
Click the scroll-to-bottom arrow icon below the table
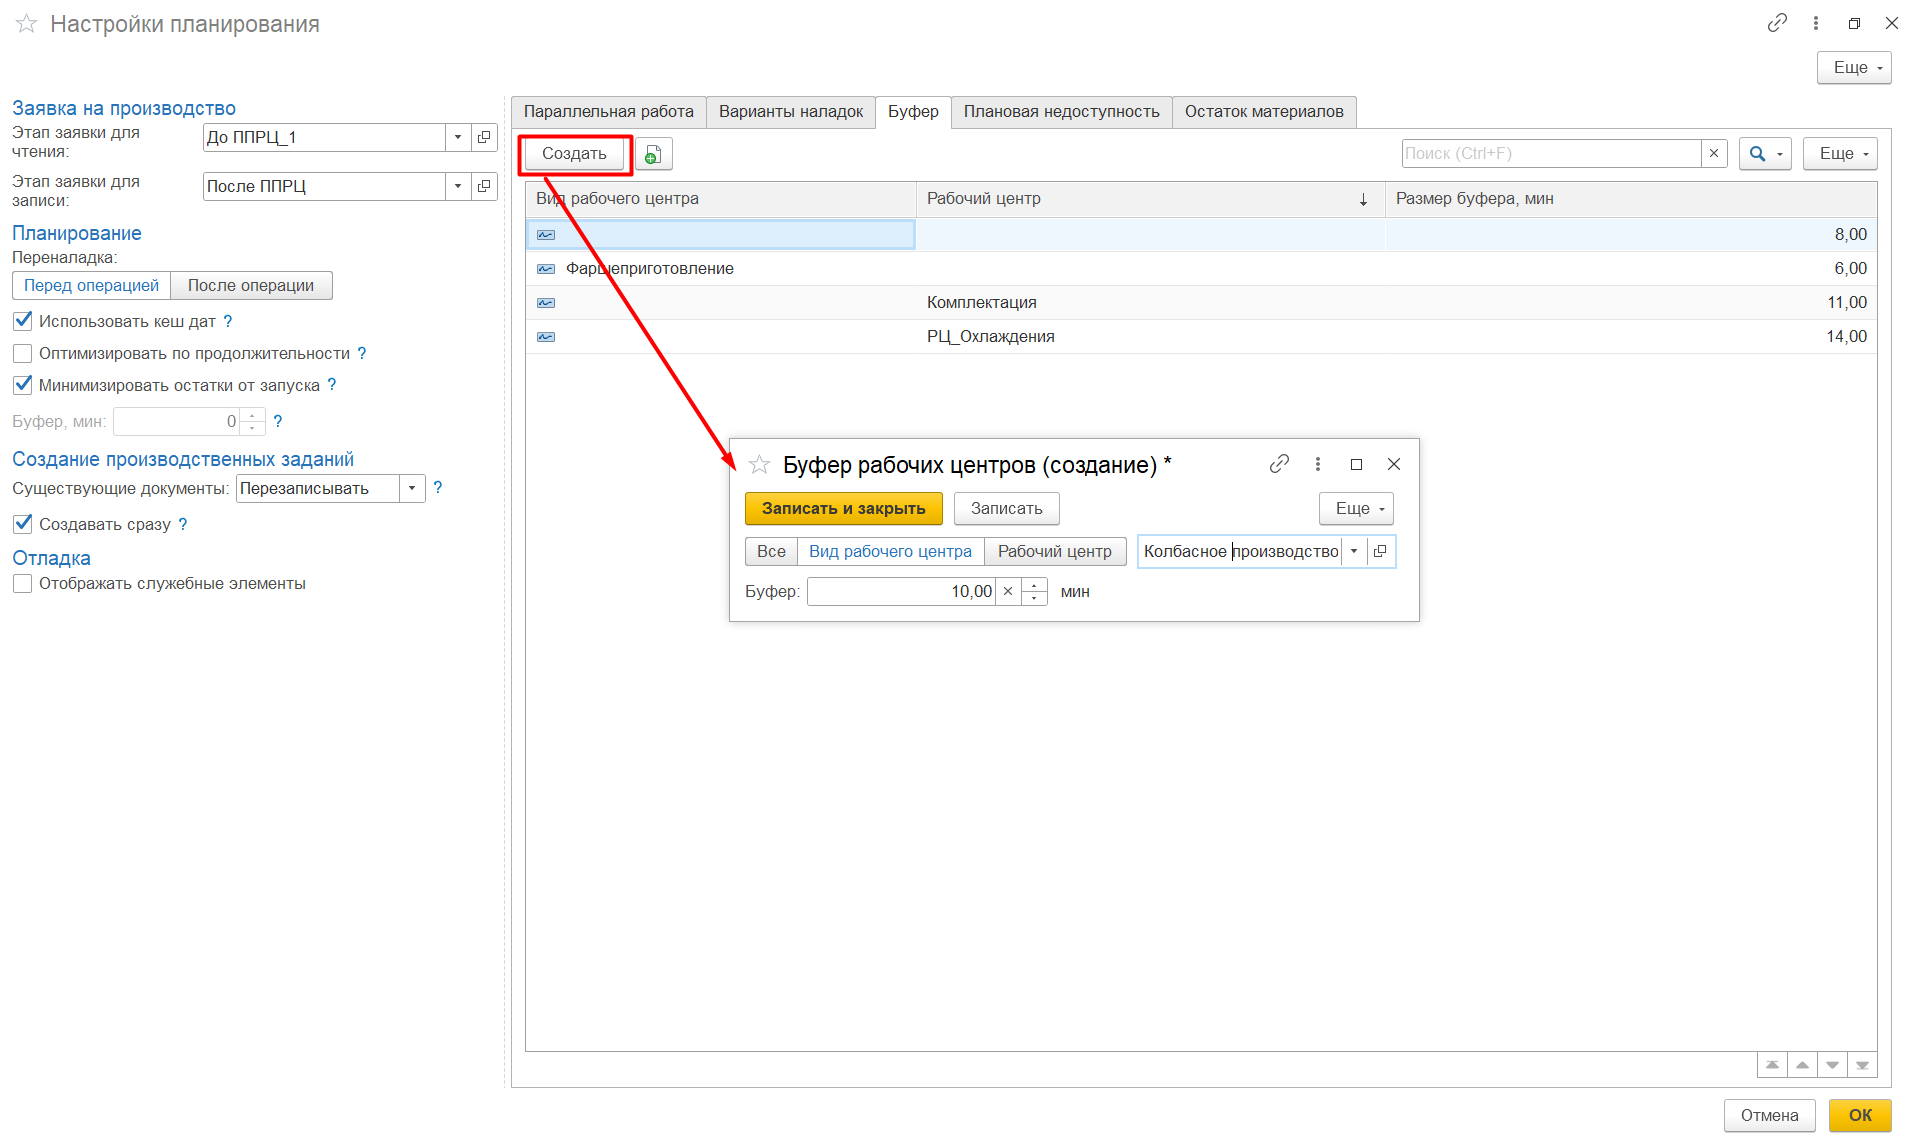pyautogui.click(x=1862, y=1065)
